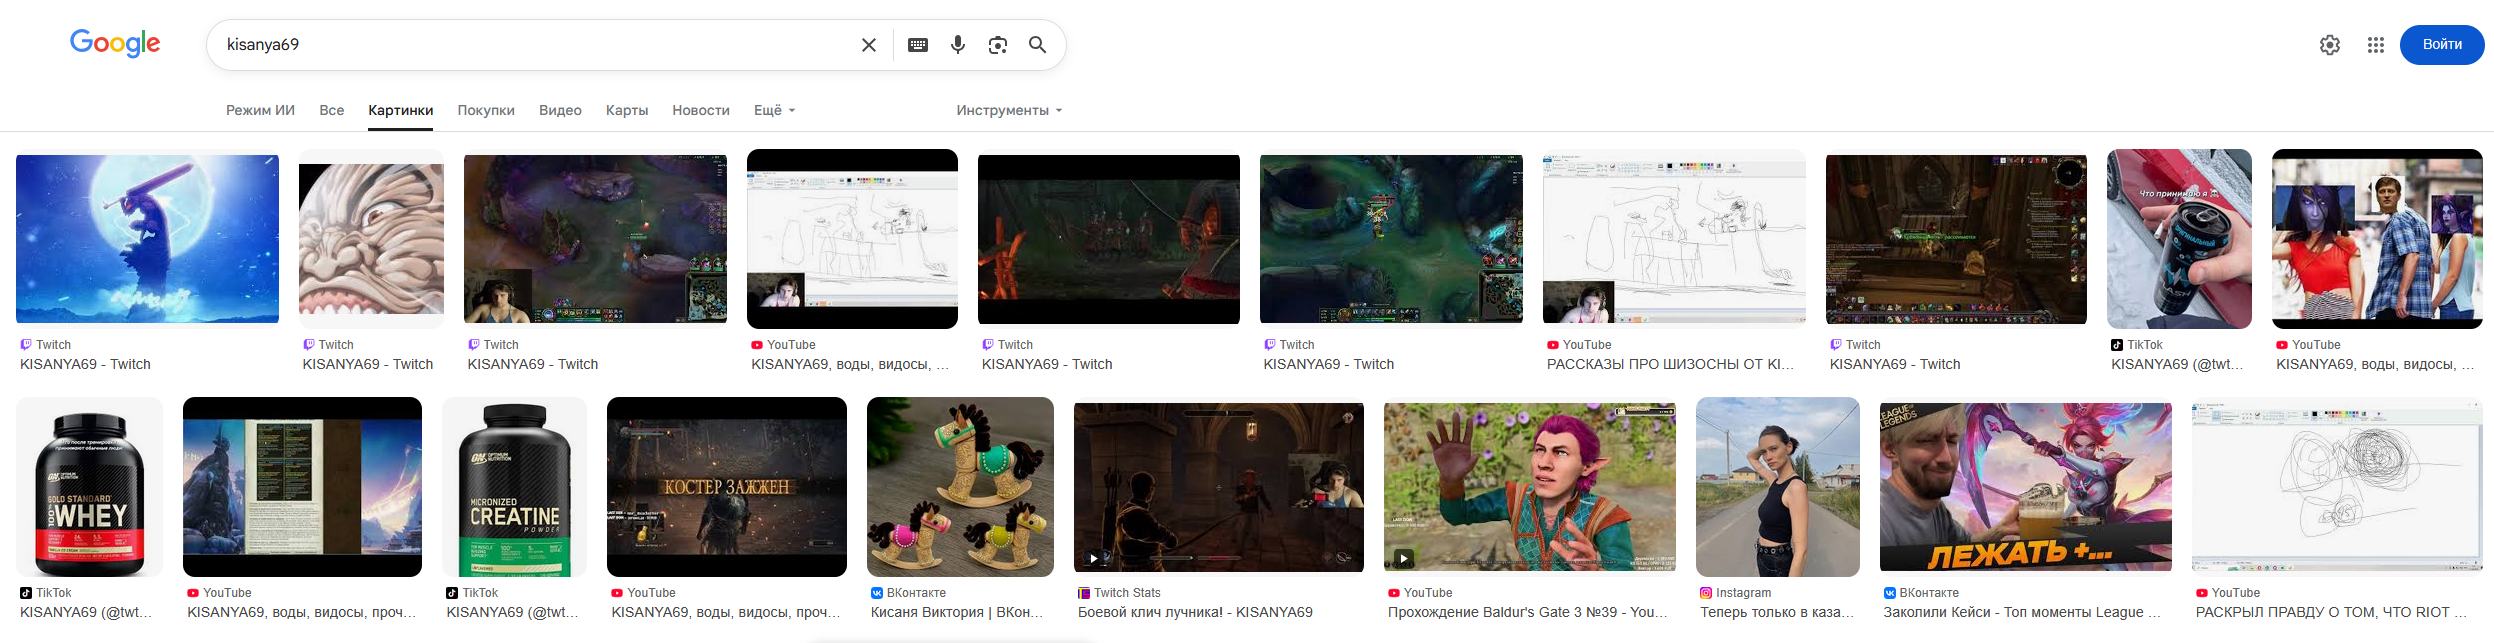
Task: Click the Войти sign-in button
Action: 2442,45
